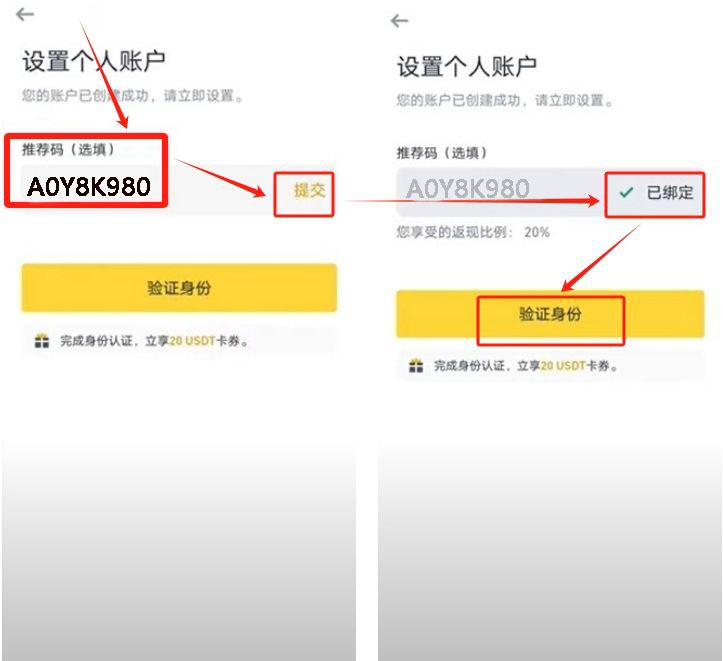This screenshot has height=661, width=723.
Task: Go back using left screen arrow
Action: (25, 14)
